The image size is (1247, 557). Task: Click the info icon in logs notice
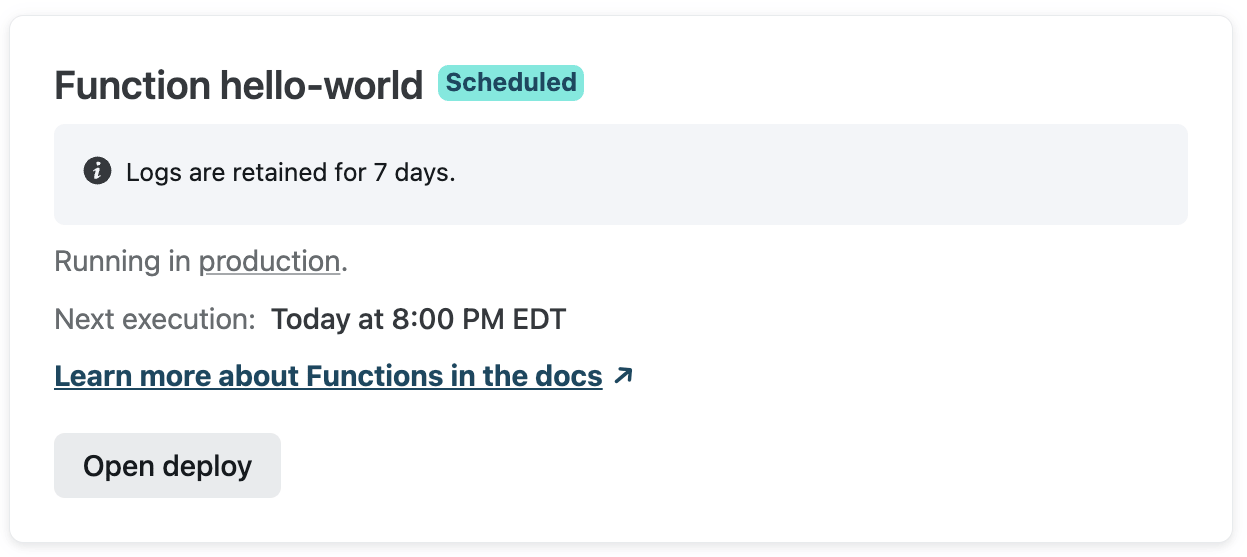[x=97, y=171]
